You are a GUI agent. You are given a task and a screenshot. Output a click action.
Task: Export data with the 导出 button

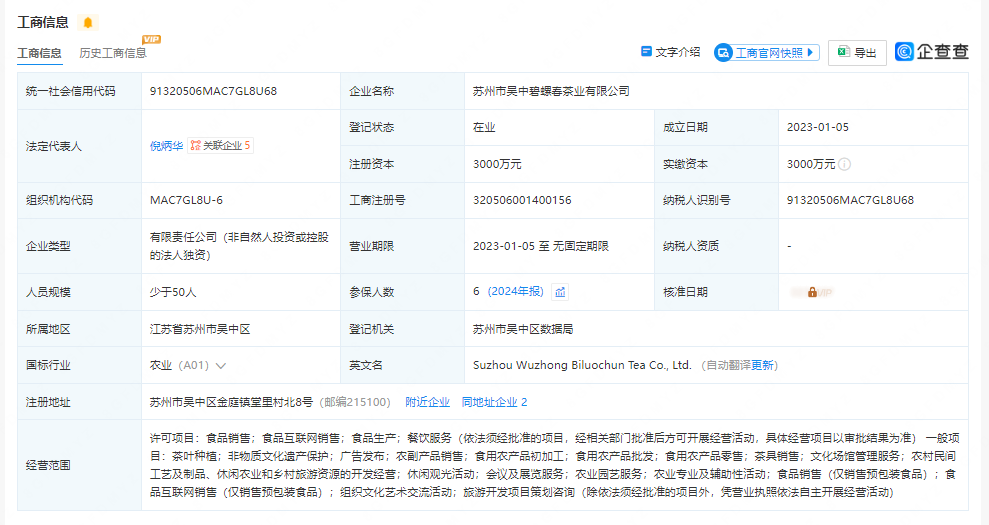pos(857,53)
